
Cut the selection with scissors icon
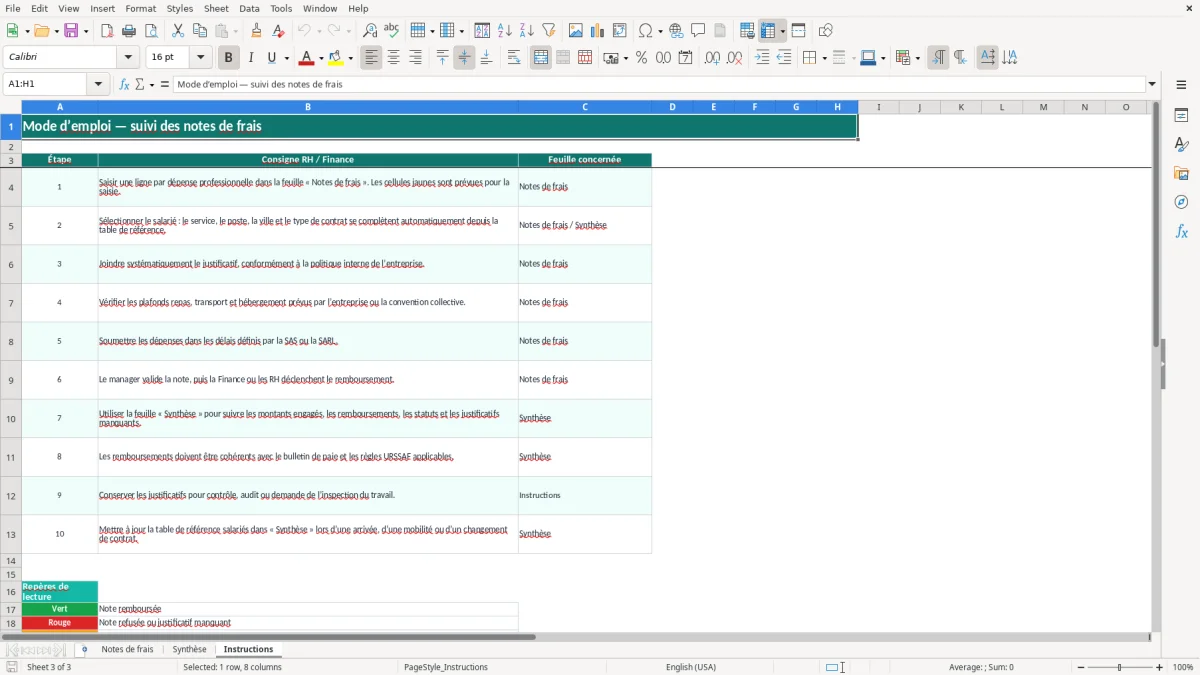(x=178, y=31)
